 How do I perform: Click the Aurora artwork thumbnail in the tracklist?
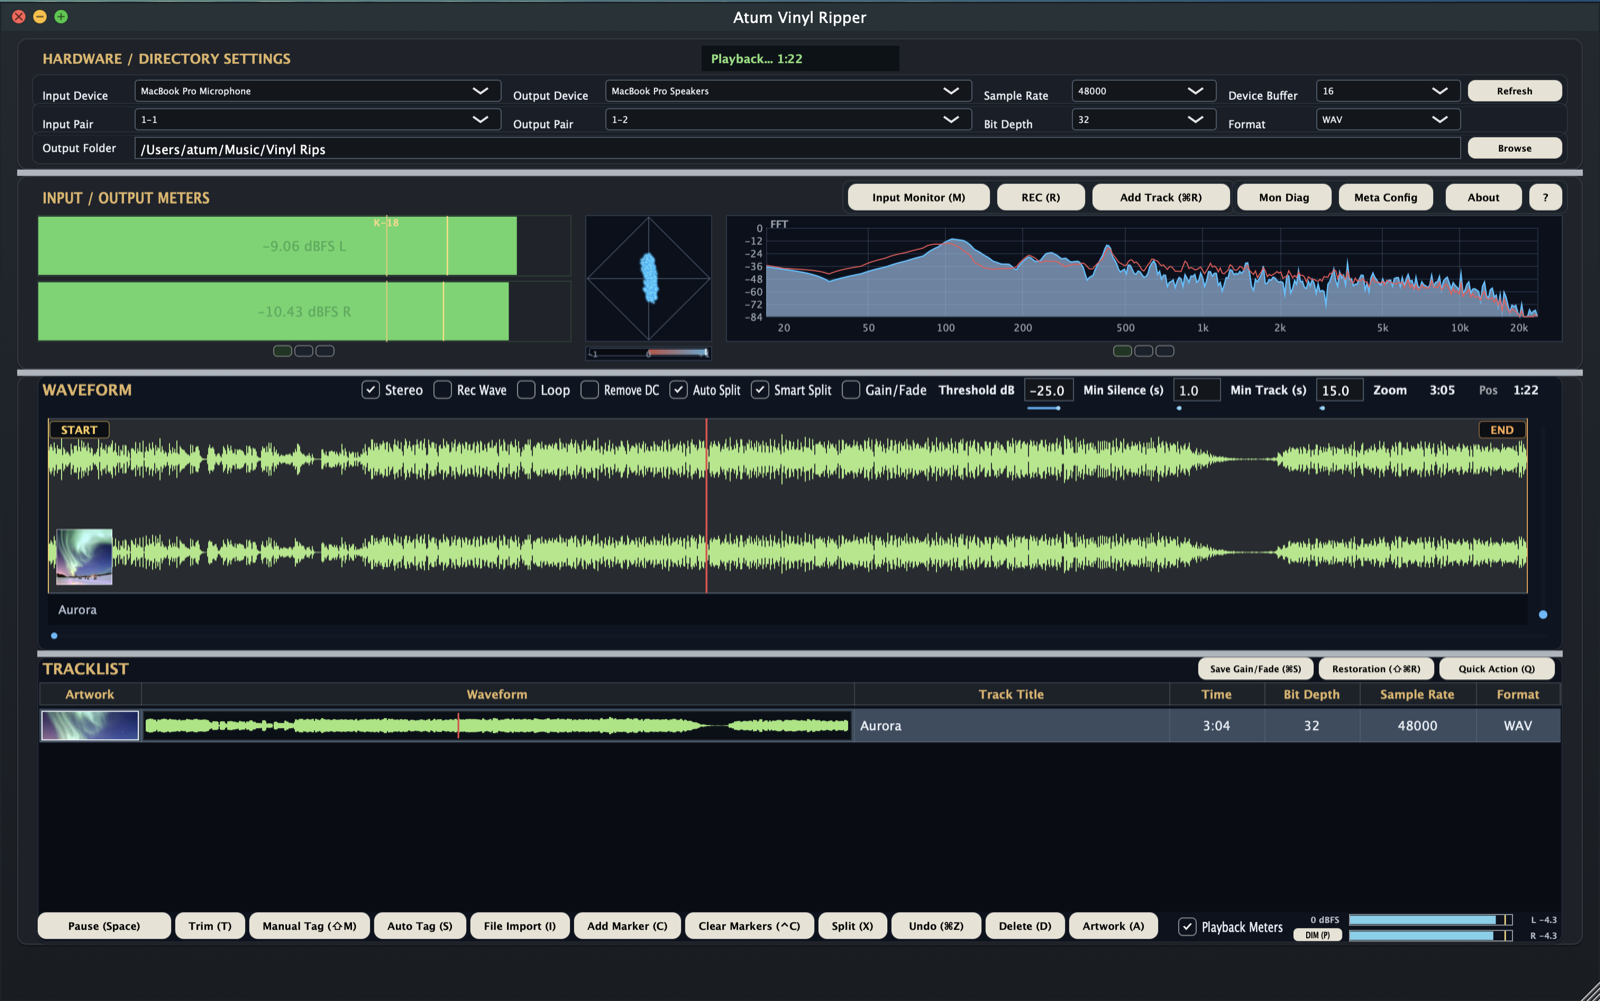coord(89,725)
